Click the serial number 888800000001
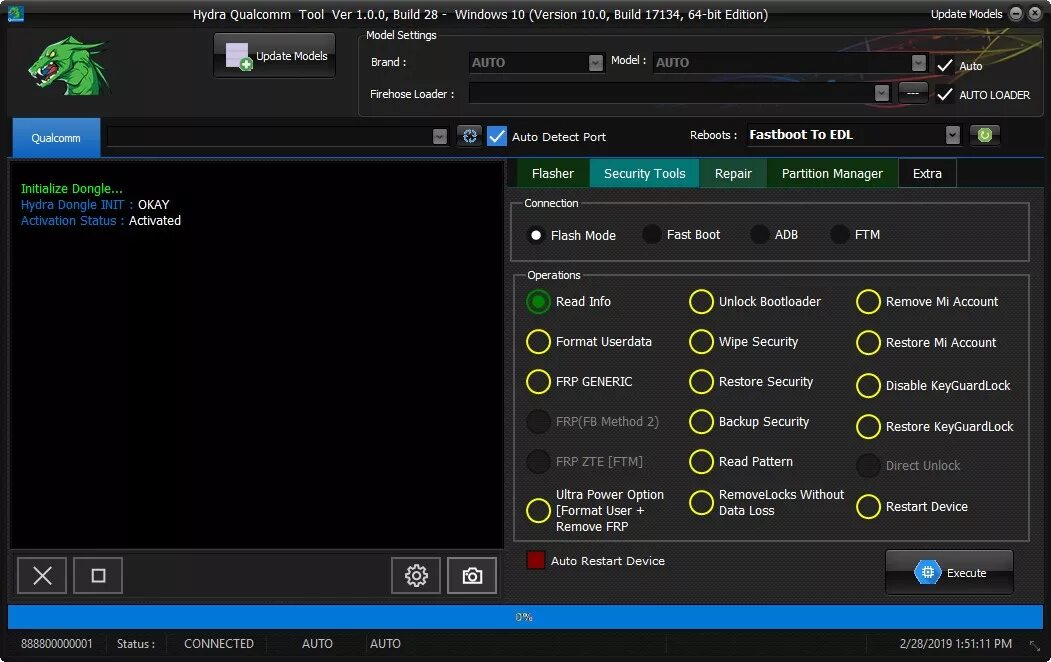Image resolution: width=1051 pixels, height=662 pixels. pos(57,644)
